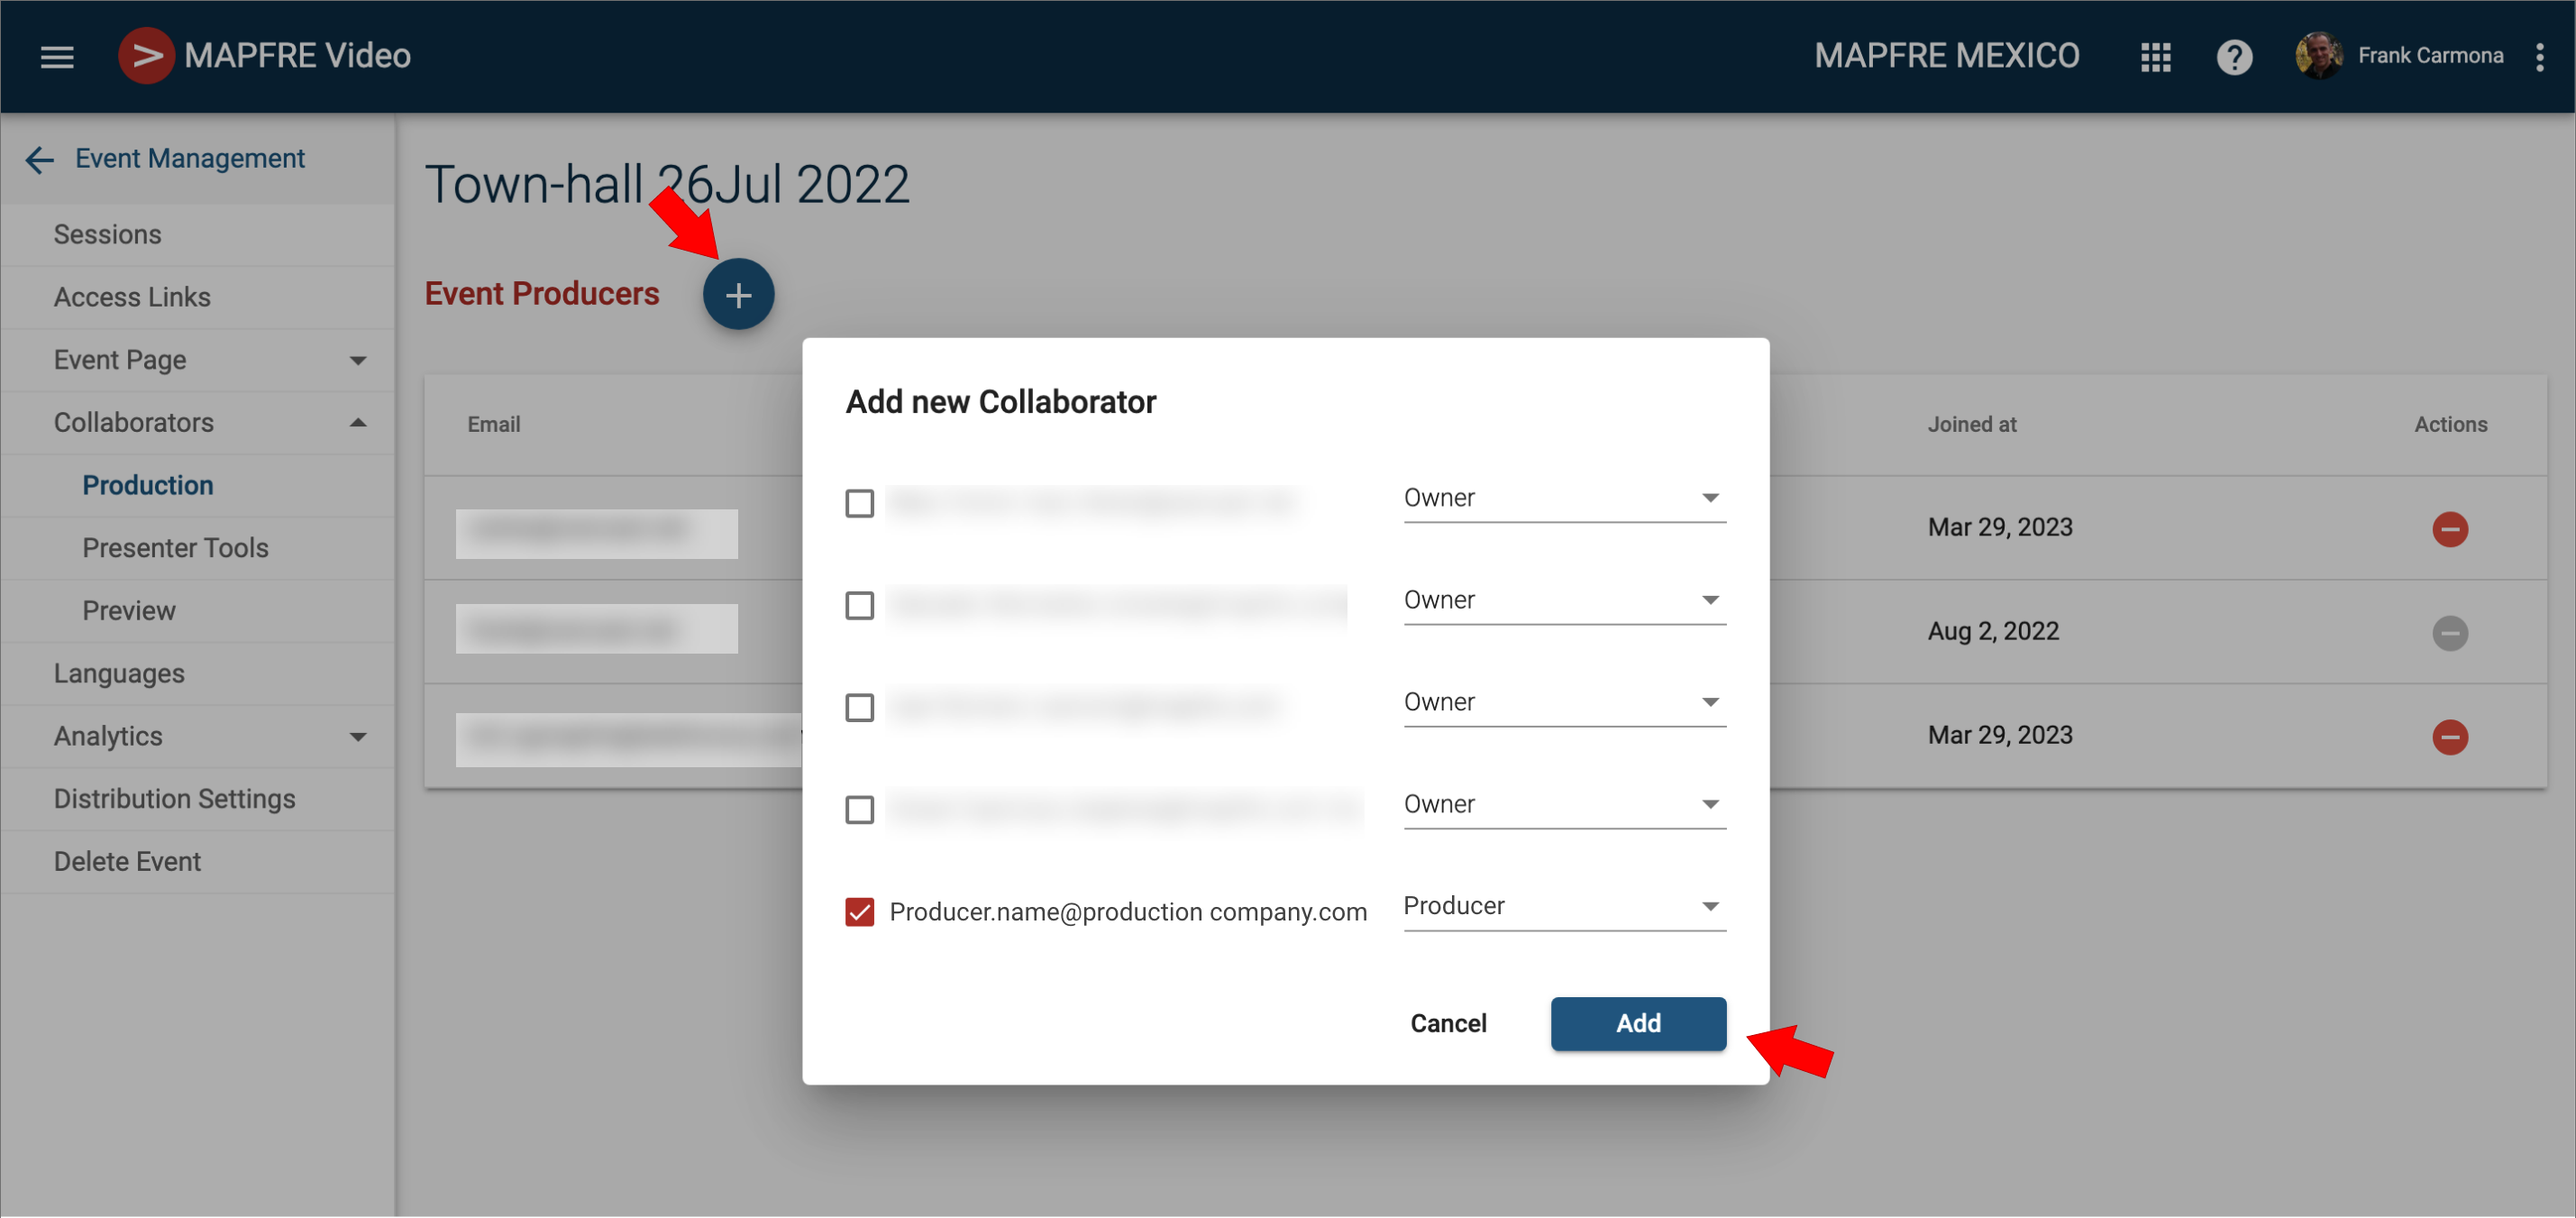The height and width of the screenshot is (1218, 2576).
Task: Open the hamburger navigation menu
Action: 57,56
